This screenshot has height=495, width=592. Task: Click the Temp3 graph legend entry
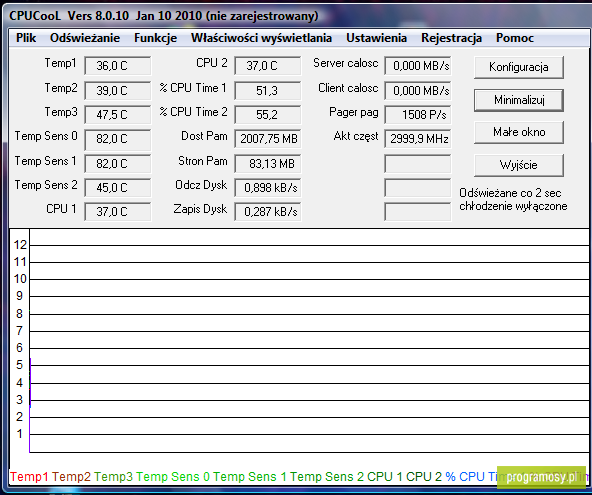tap(113, 476)
